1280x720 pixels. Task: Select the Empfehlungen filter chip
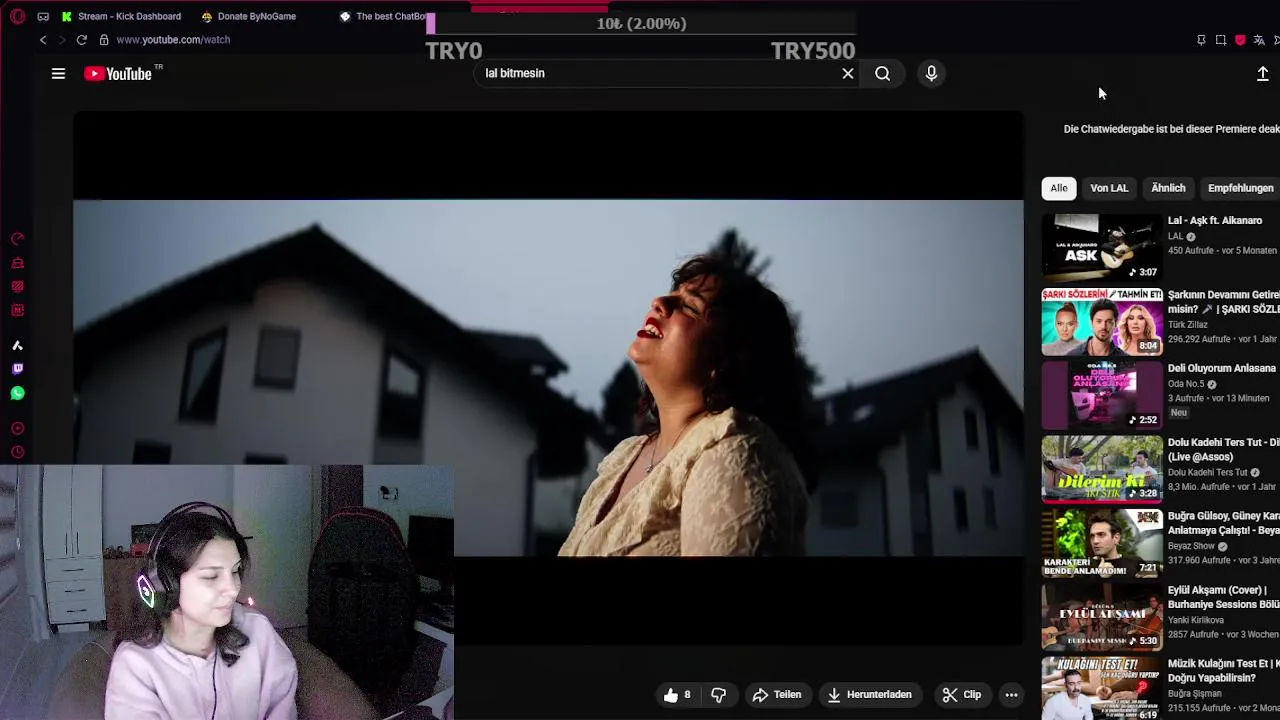1240,188
